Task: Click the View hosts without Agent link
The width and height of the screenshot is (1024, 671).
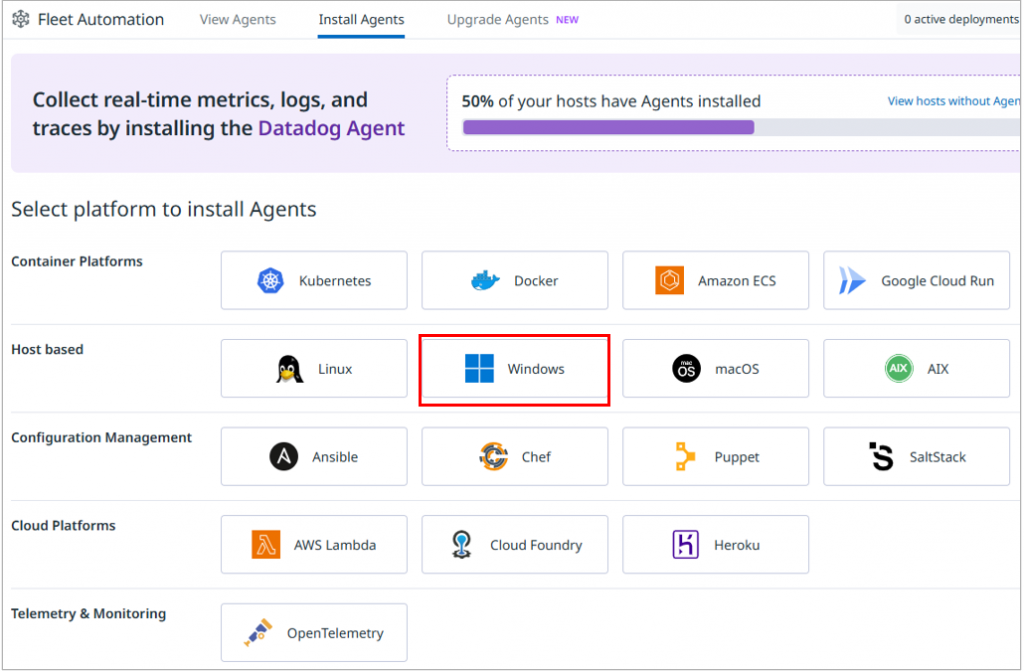Action: click(953, 101)
